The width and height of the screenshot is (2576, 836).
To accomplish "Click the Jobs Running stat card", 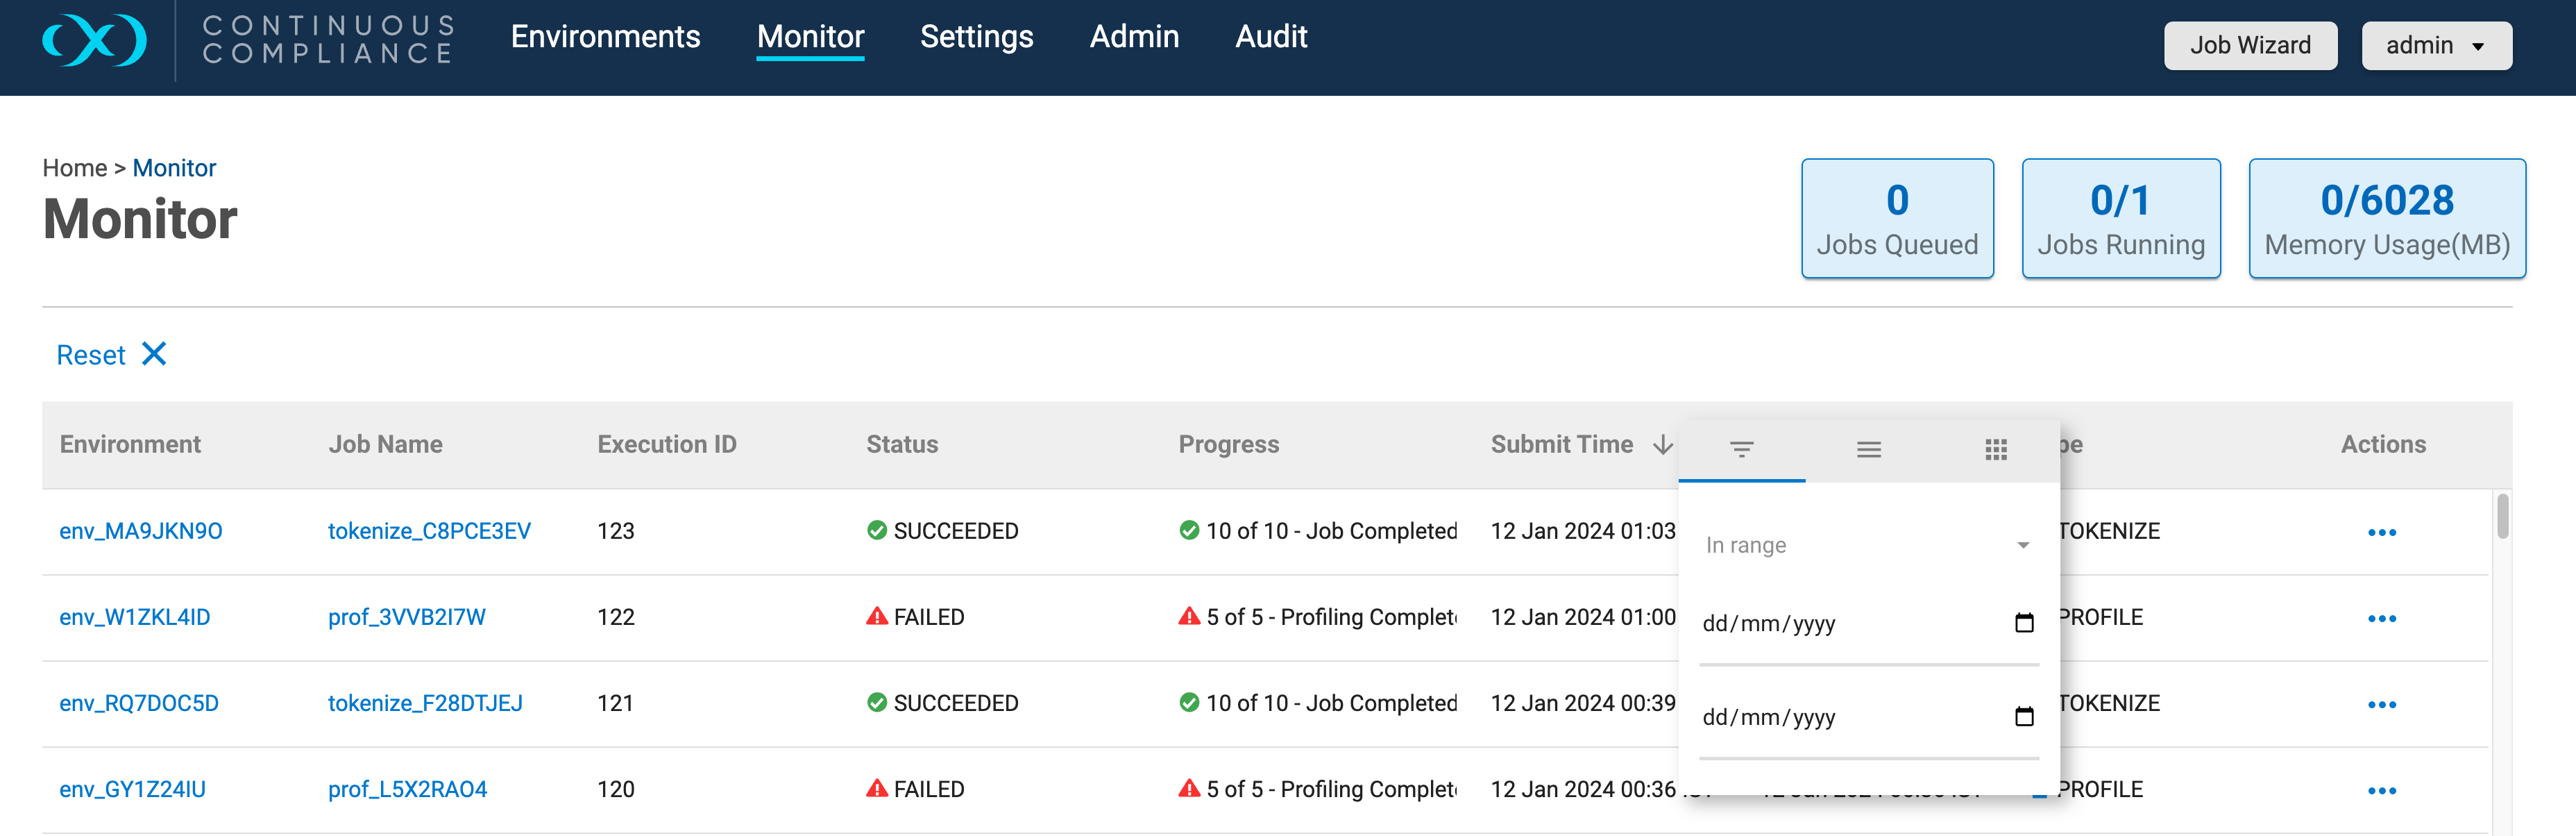I will tap(2121, 218).
